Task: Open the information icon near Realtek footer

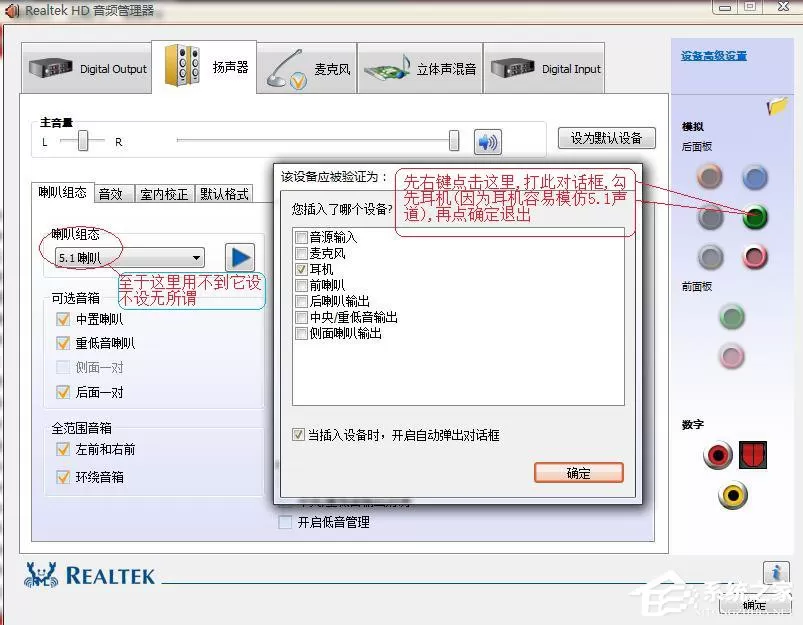Action: 776,572
